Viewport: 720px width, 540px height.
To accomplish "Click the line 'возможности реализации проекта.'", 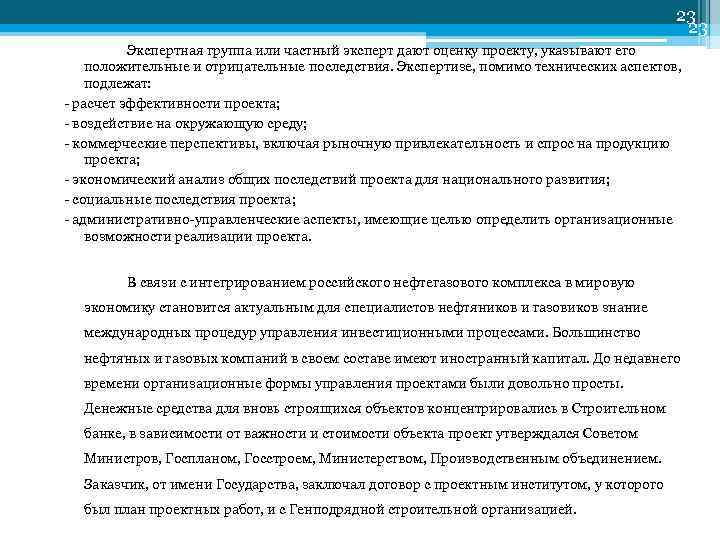I will coord(198,237).
